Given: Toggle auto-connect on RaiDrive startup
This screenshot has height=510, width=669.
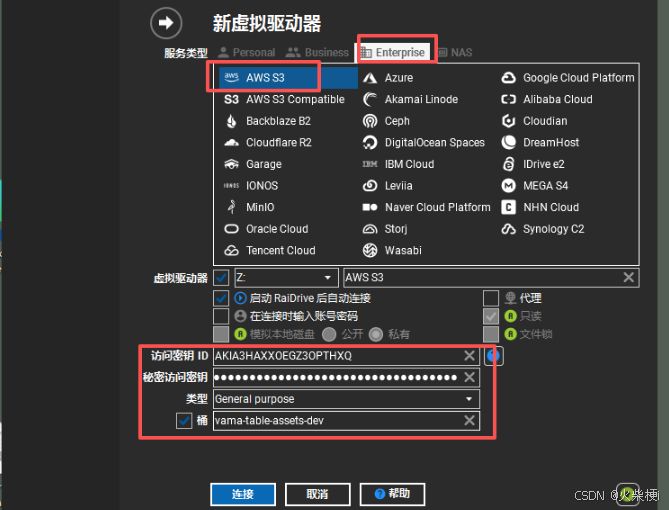Looking at the screenshot, I should click(221, 298).
